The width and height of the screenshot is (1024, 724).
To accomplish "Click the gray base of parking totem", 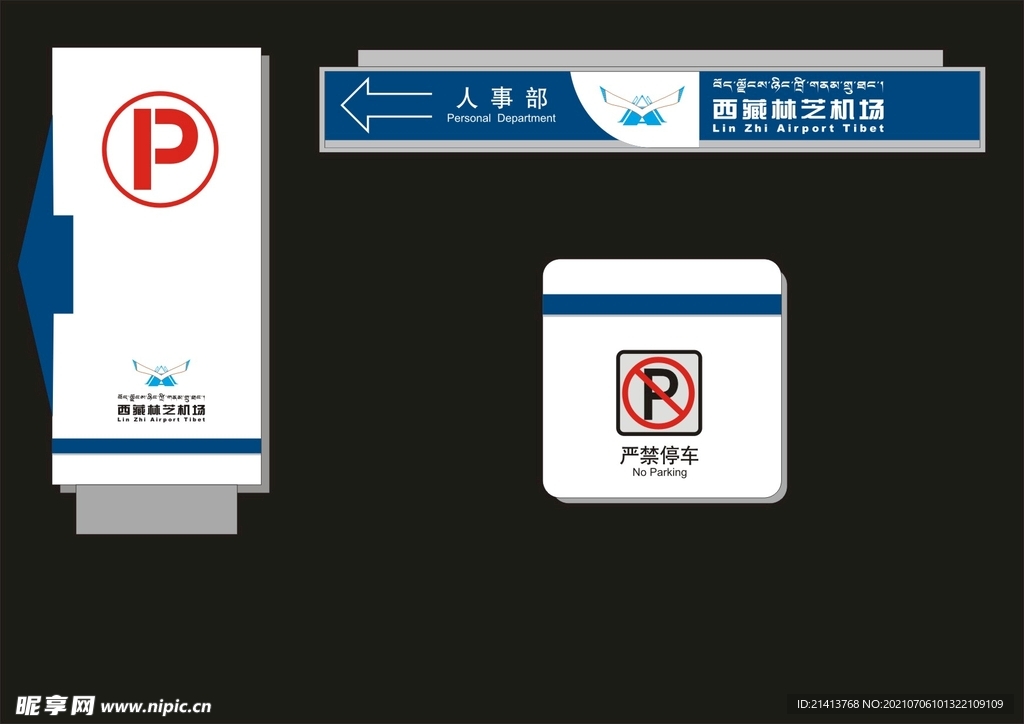I will tap(157, 509).
